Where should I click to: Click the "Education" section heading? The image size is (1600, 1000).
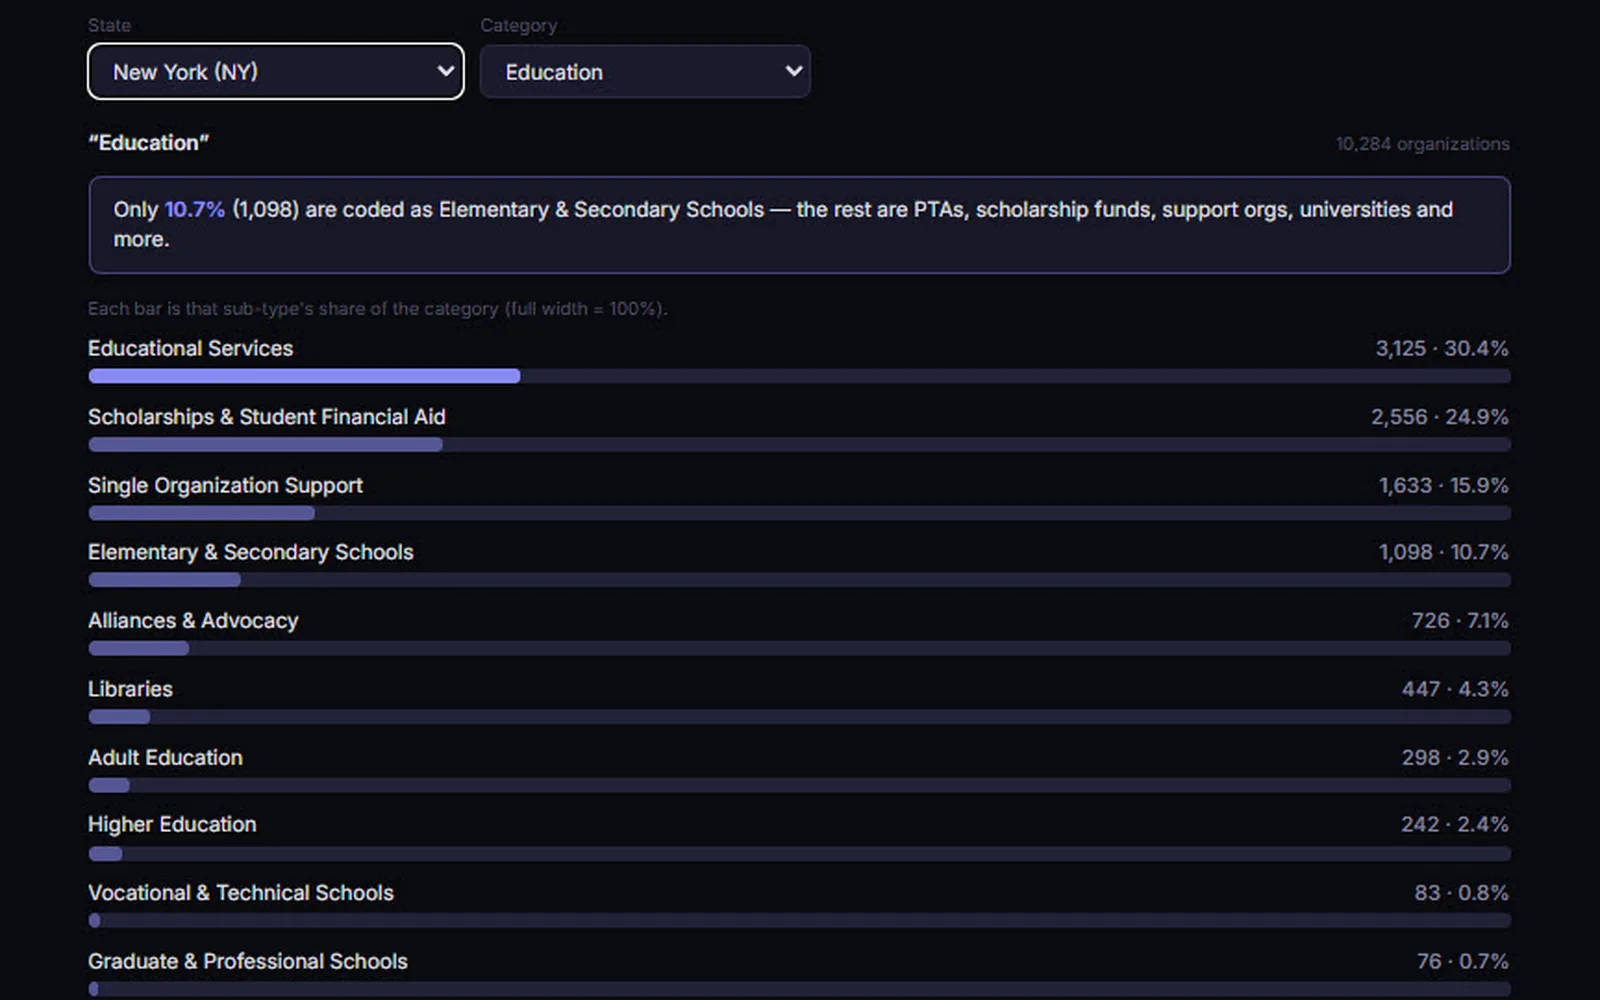tap(148, 143)
